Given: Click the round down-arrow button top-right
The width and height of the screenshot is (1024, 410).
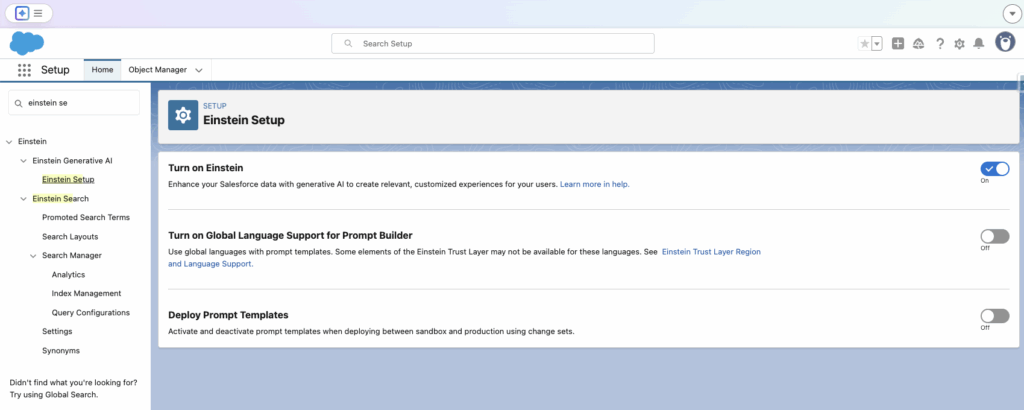Looking at the screenshot, I should coord(1010,14).
